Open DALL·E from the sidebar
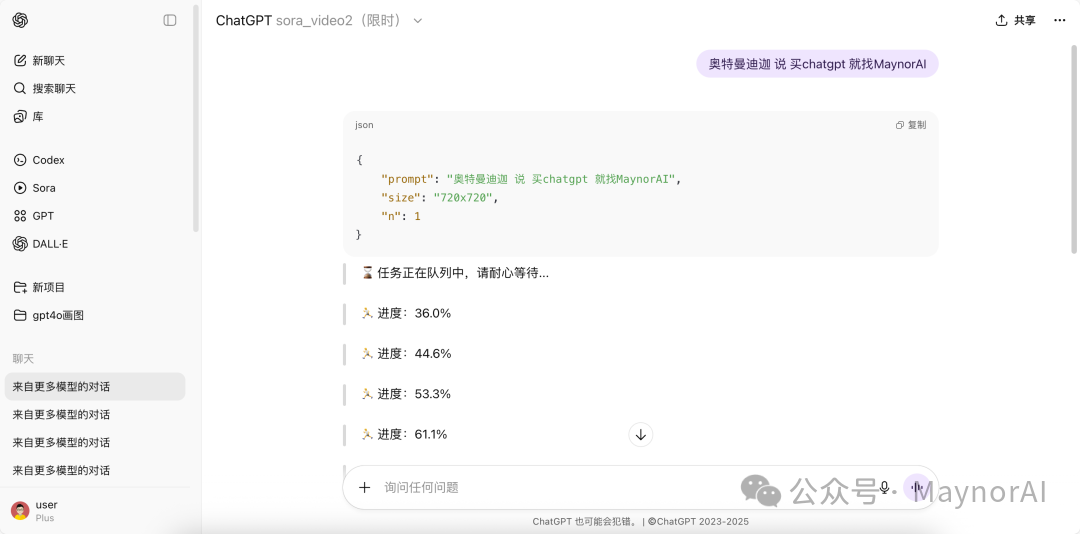This screenshot has width=1080, height=534. [95, 244]
